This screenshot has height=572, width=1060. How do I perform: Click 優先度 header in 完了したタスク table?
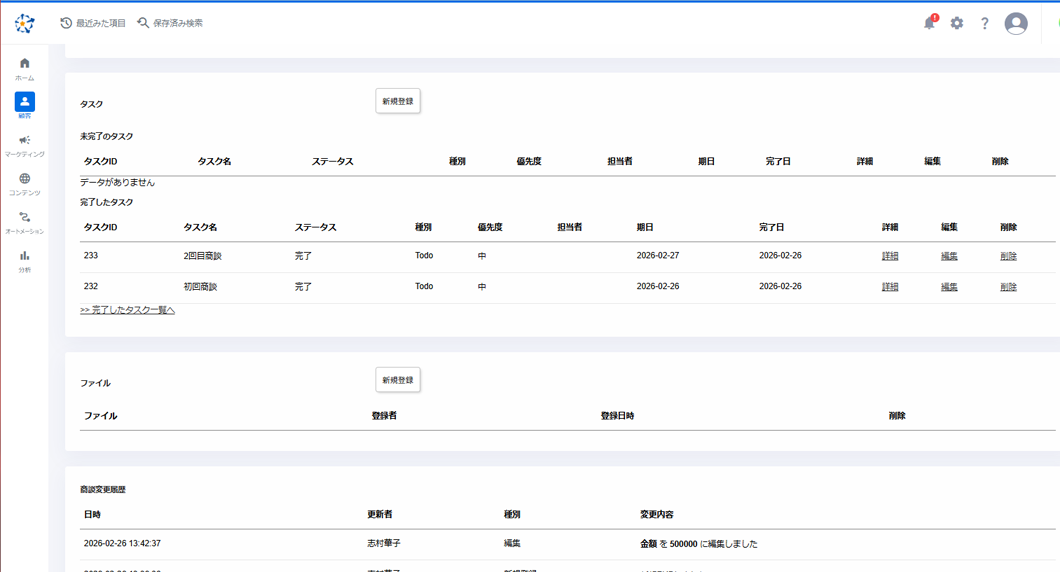489,227
